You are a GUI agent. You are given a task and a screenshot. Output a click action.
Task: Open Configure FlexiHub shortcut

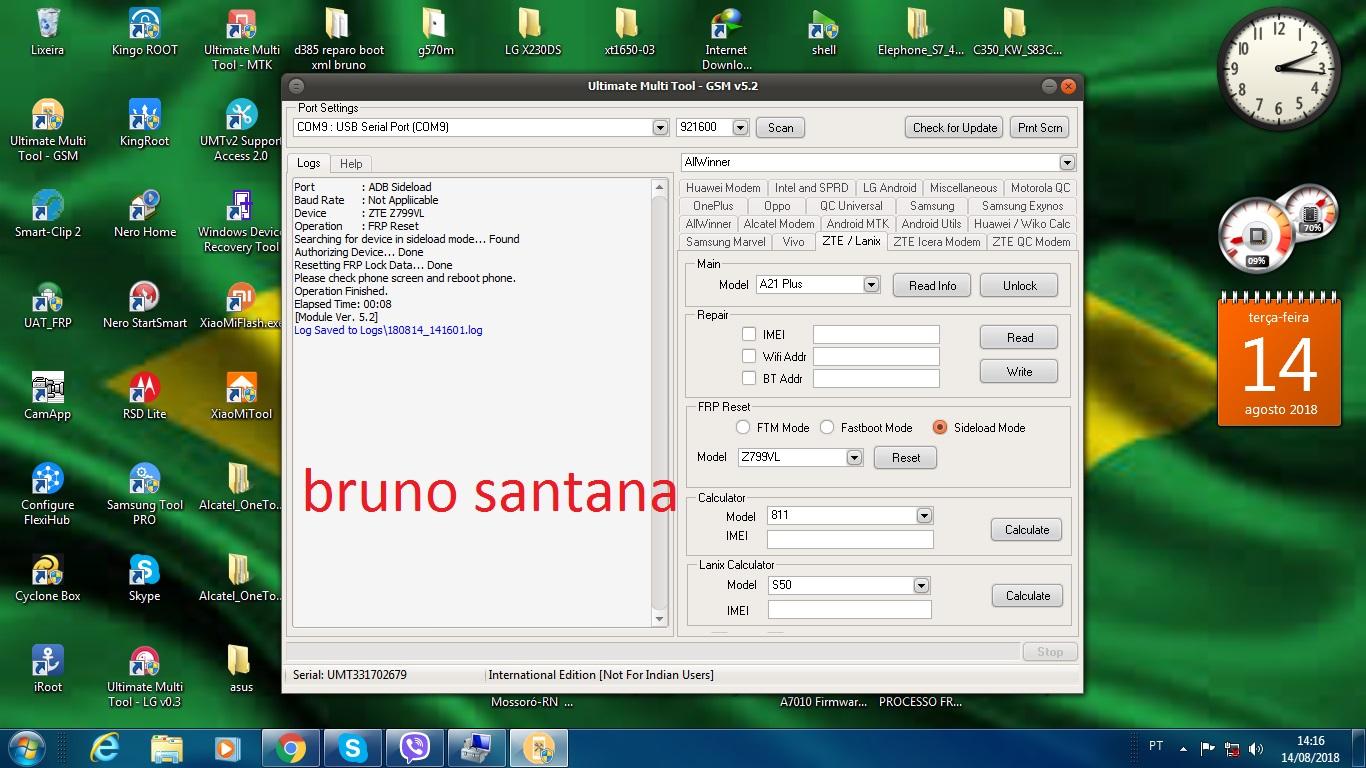click(x=47, y=494)
